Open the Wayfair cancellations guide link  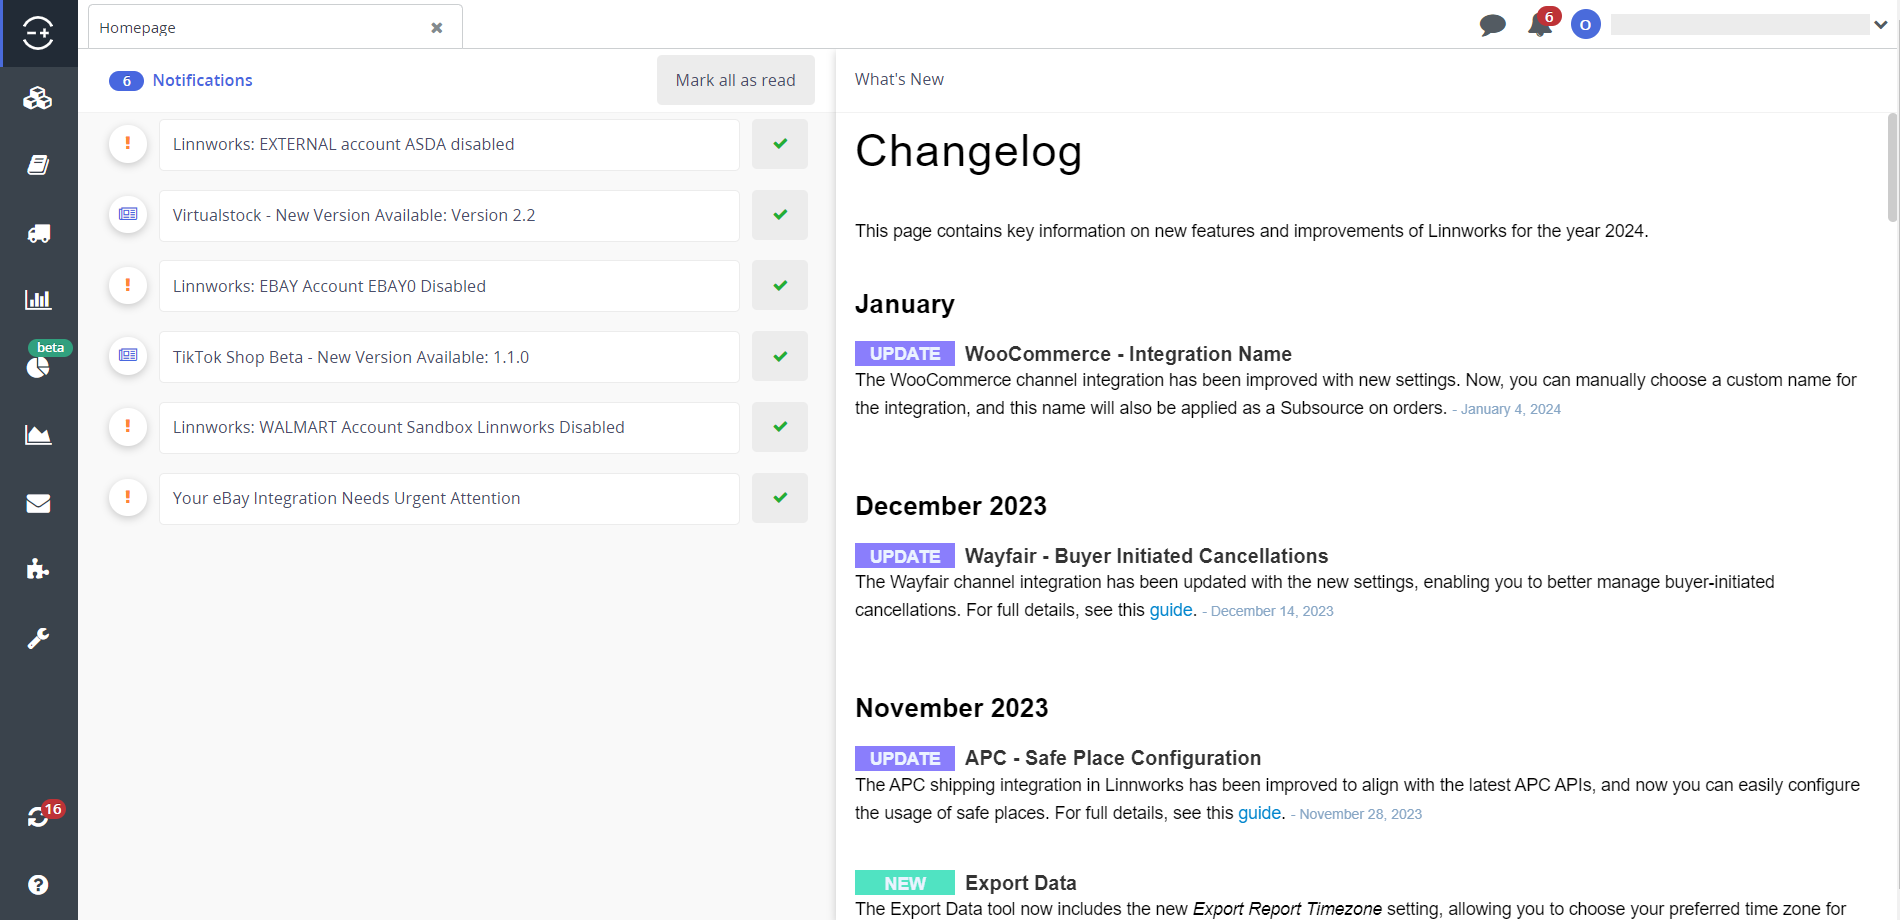(x=1170, y=610)
